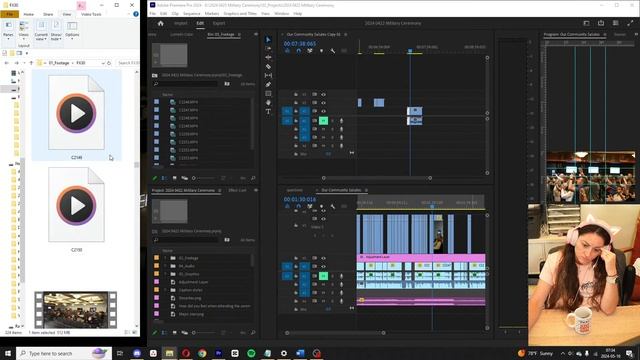
Task: Switch the lower Project panel to freeform view
Action: tap(184, 333)
